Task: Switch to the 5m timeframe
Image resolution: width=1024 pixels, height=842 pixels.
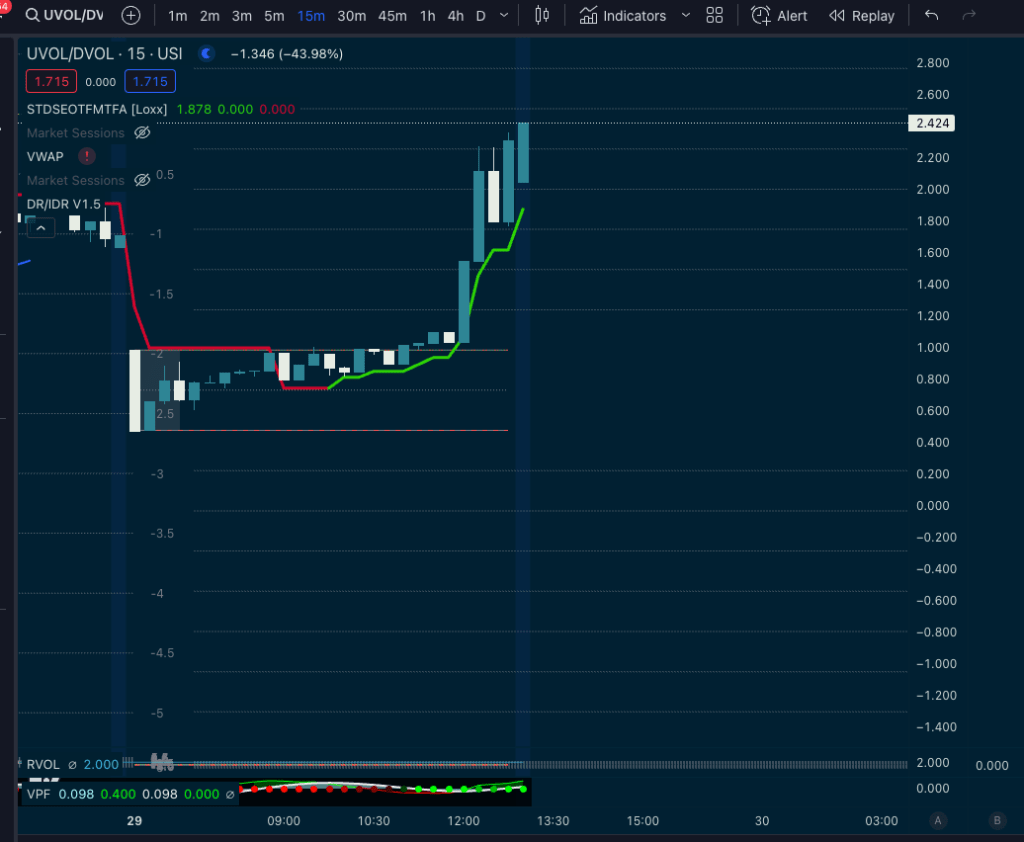Action: (x=273, y=16)
